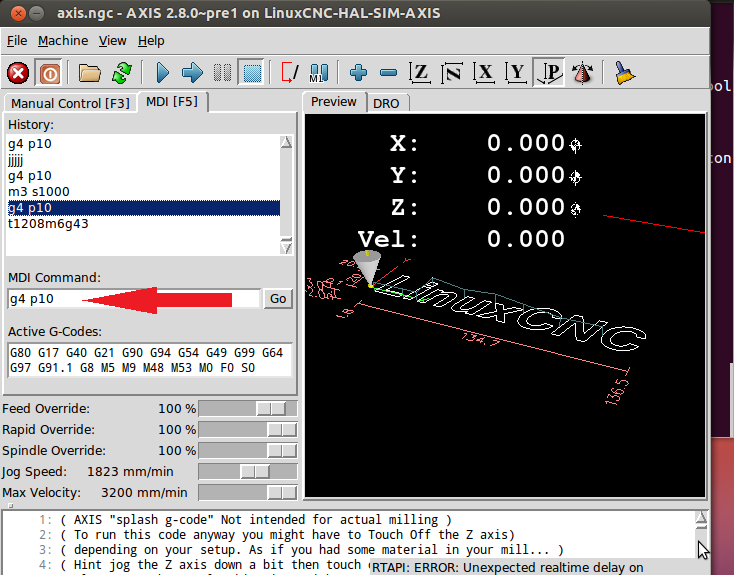This screenshot has width=734, height=575.
Task: Run the program with the play icon
Action: pyautogui.click(x=162, y=73)
